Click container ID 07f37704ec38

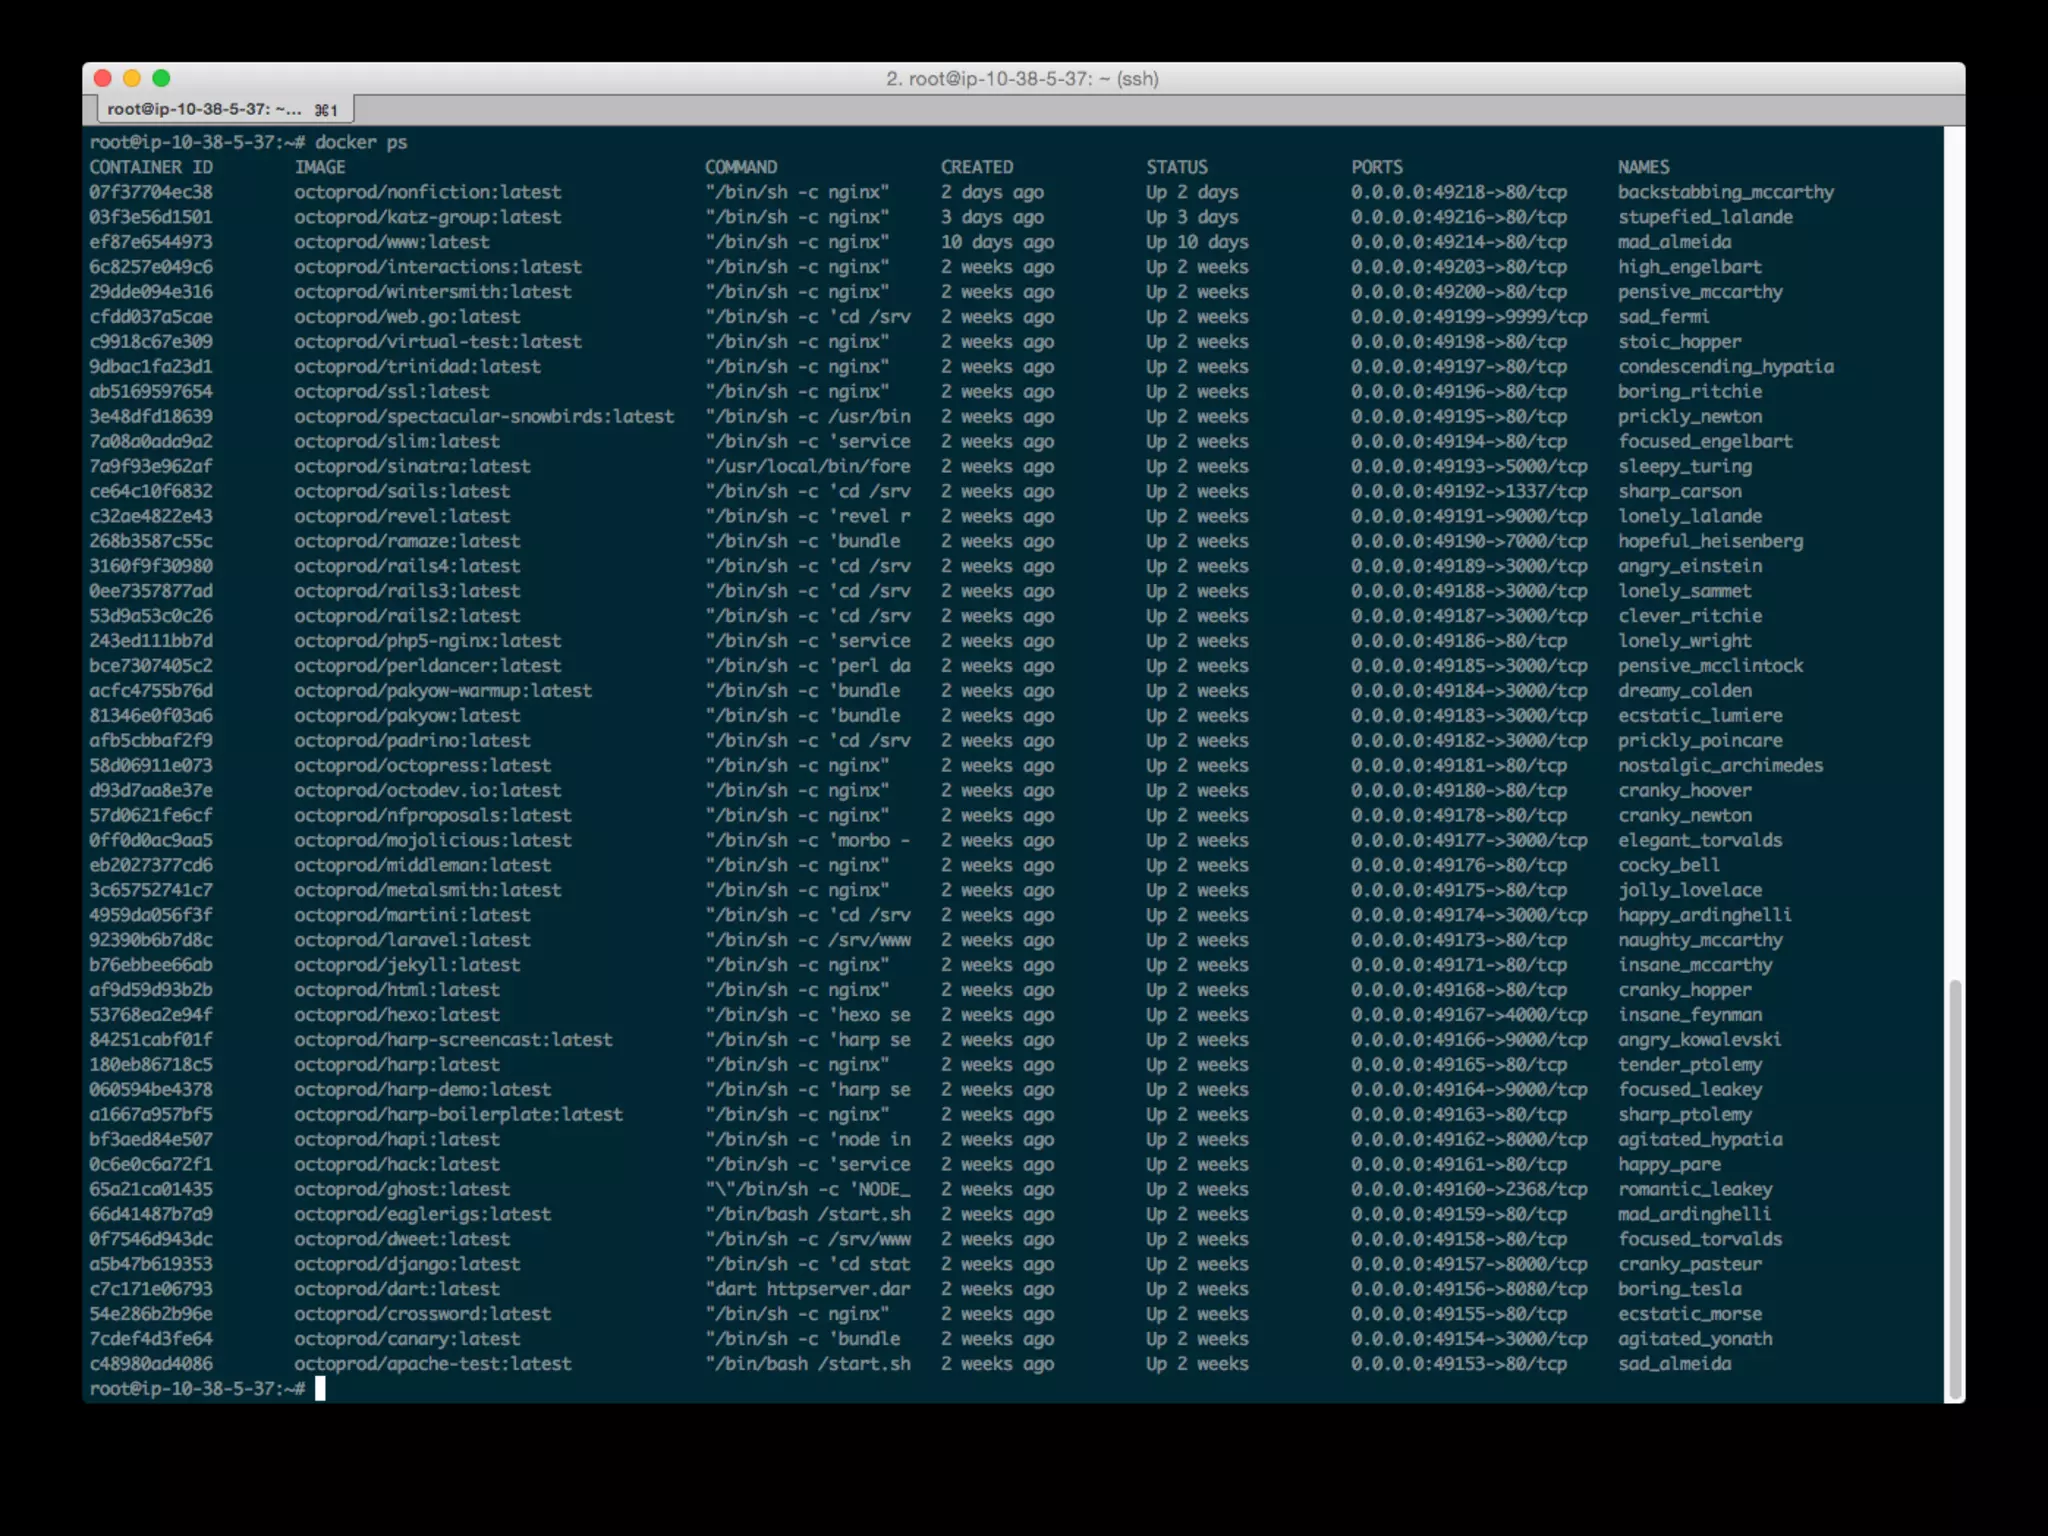click(x=151, y=192)
